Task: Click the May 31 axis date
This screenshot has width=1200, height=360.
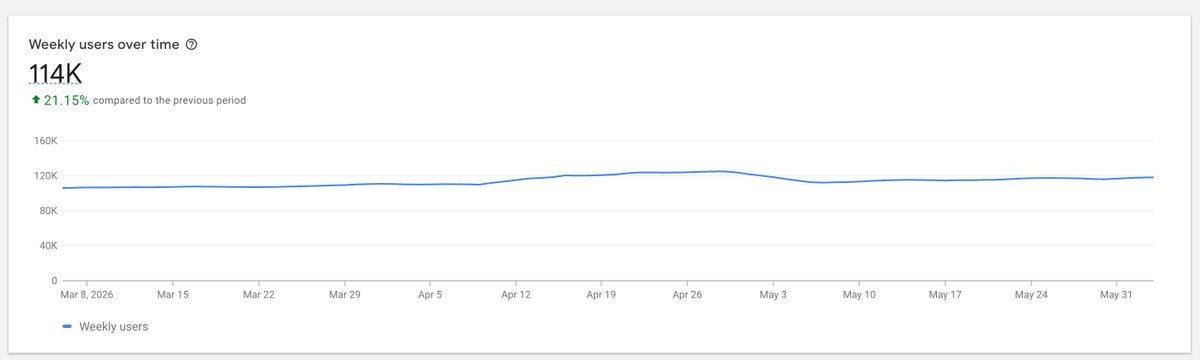Action: click(x=1116, y=295)
